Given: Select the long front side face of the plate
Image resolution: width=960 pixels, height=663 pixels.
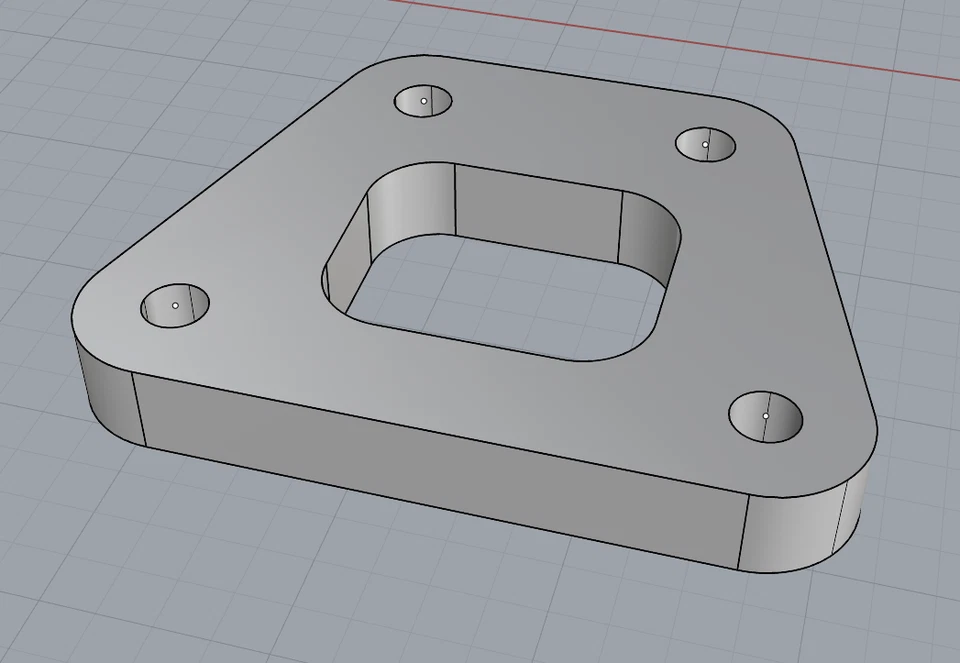Looking at the screenshot, I should click(x=441, y=471).
